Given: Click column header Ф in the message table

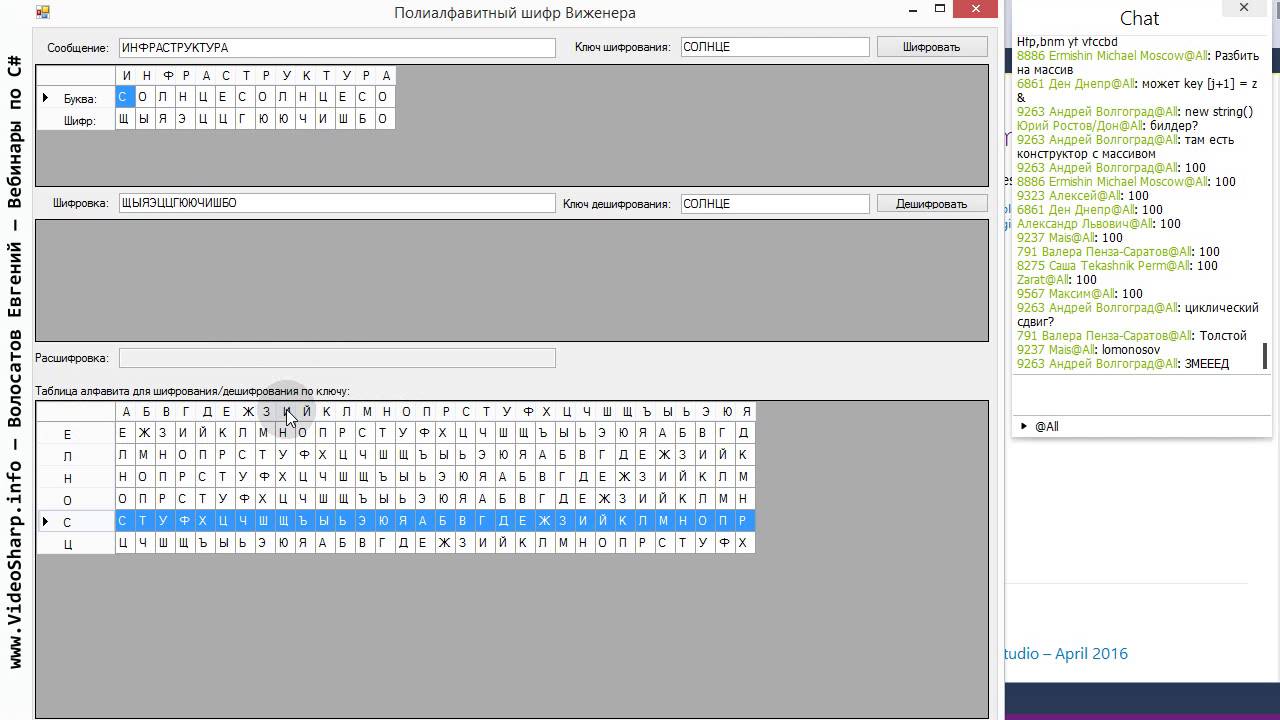Looking at the screenshot, I should point(166,76).
